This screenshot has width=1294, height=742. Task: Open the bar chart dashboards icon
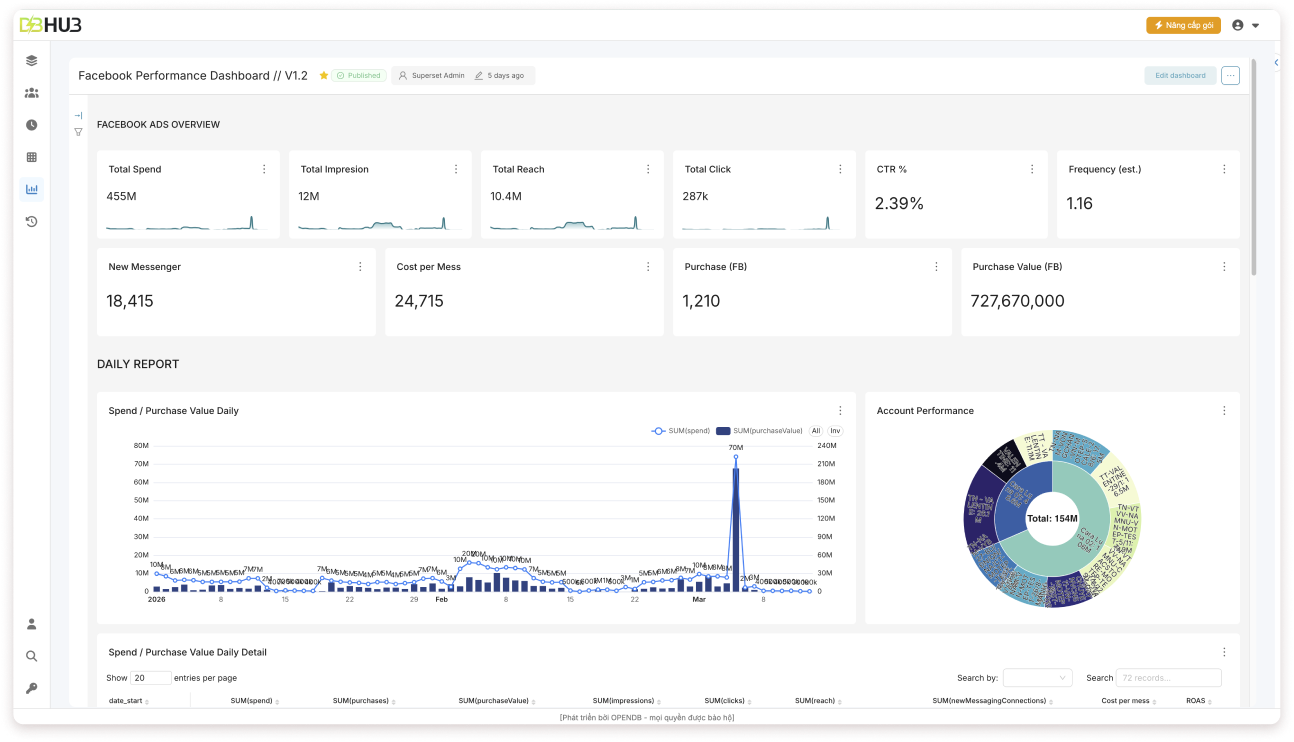coord(31,189)
